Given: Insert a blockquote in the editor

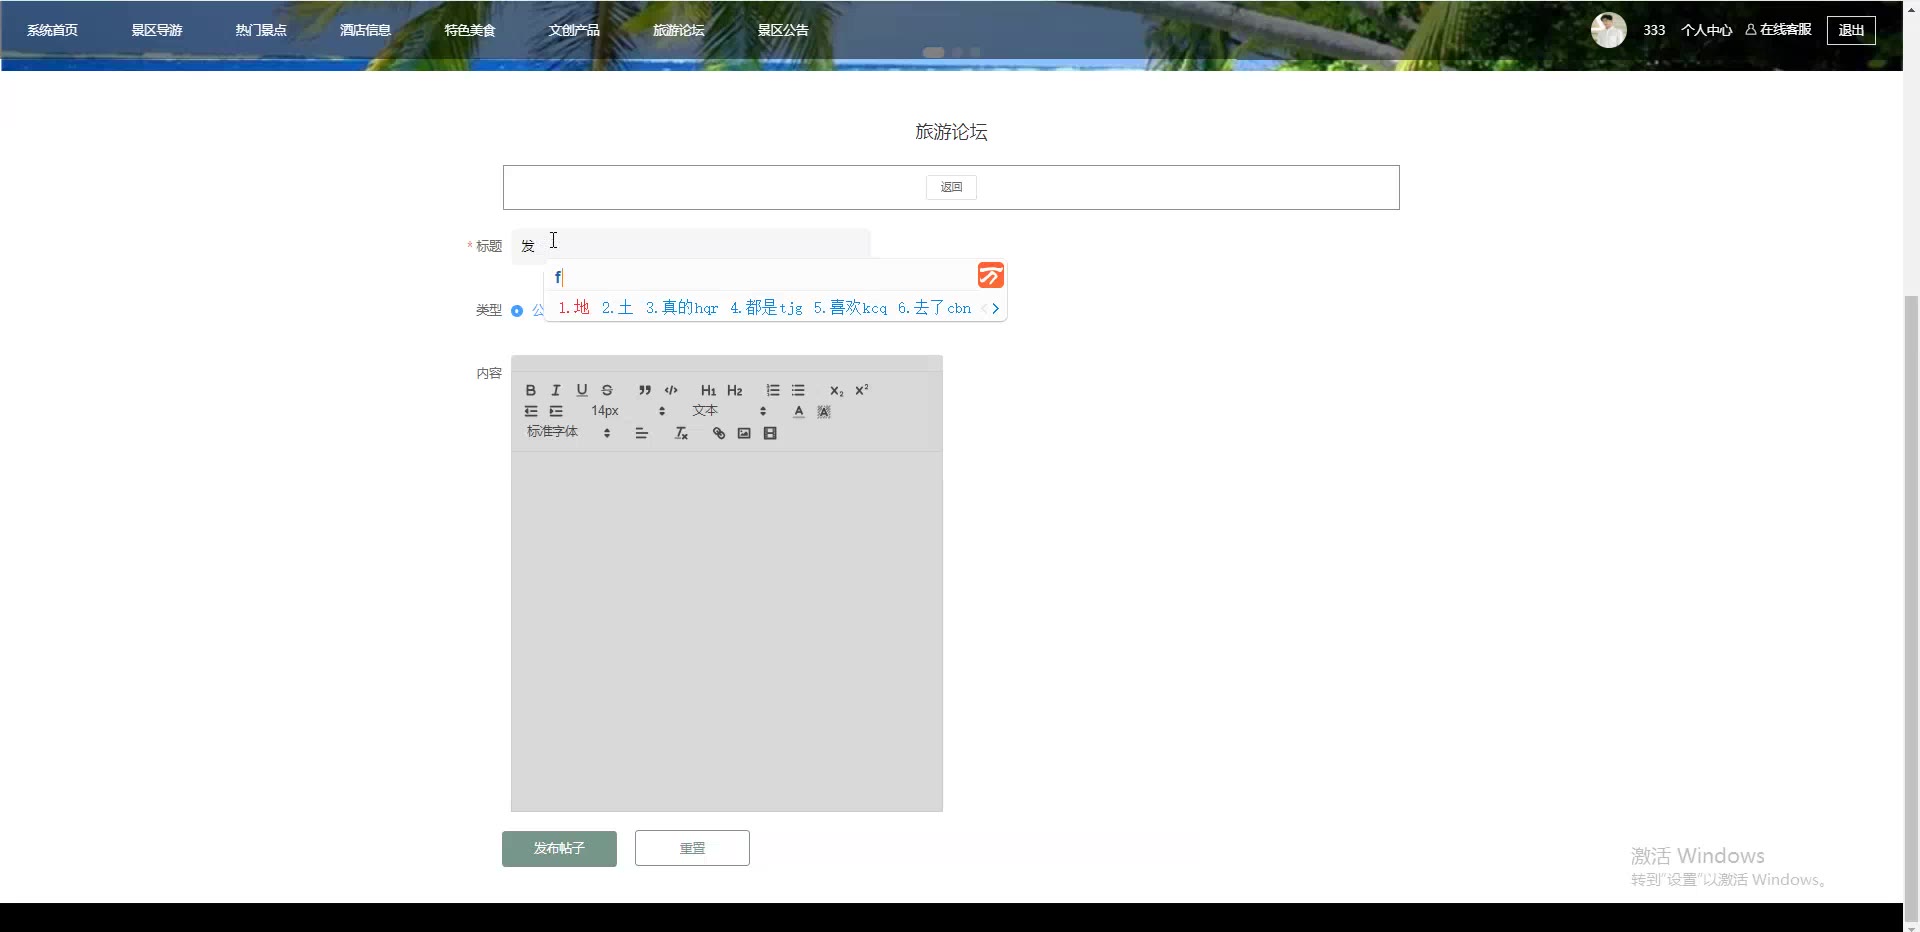Looking at the screenshot, I should pos(645,390).
